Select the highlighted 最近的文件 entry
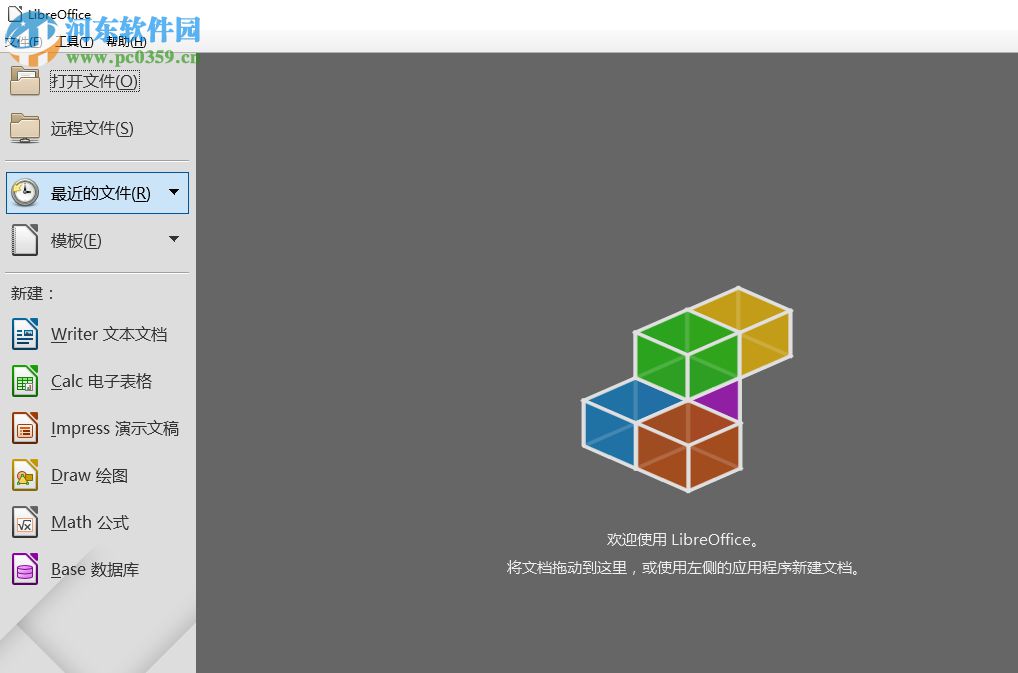The width and height of the screenshot is (1018, 673). 97,192
